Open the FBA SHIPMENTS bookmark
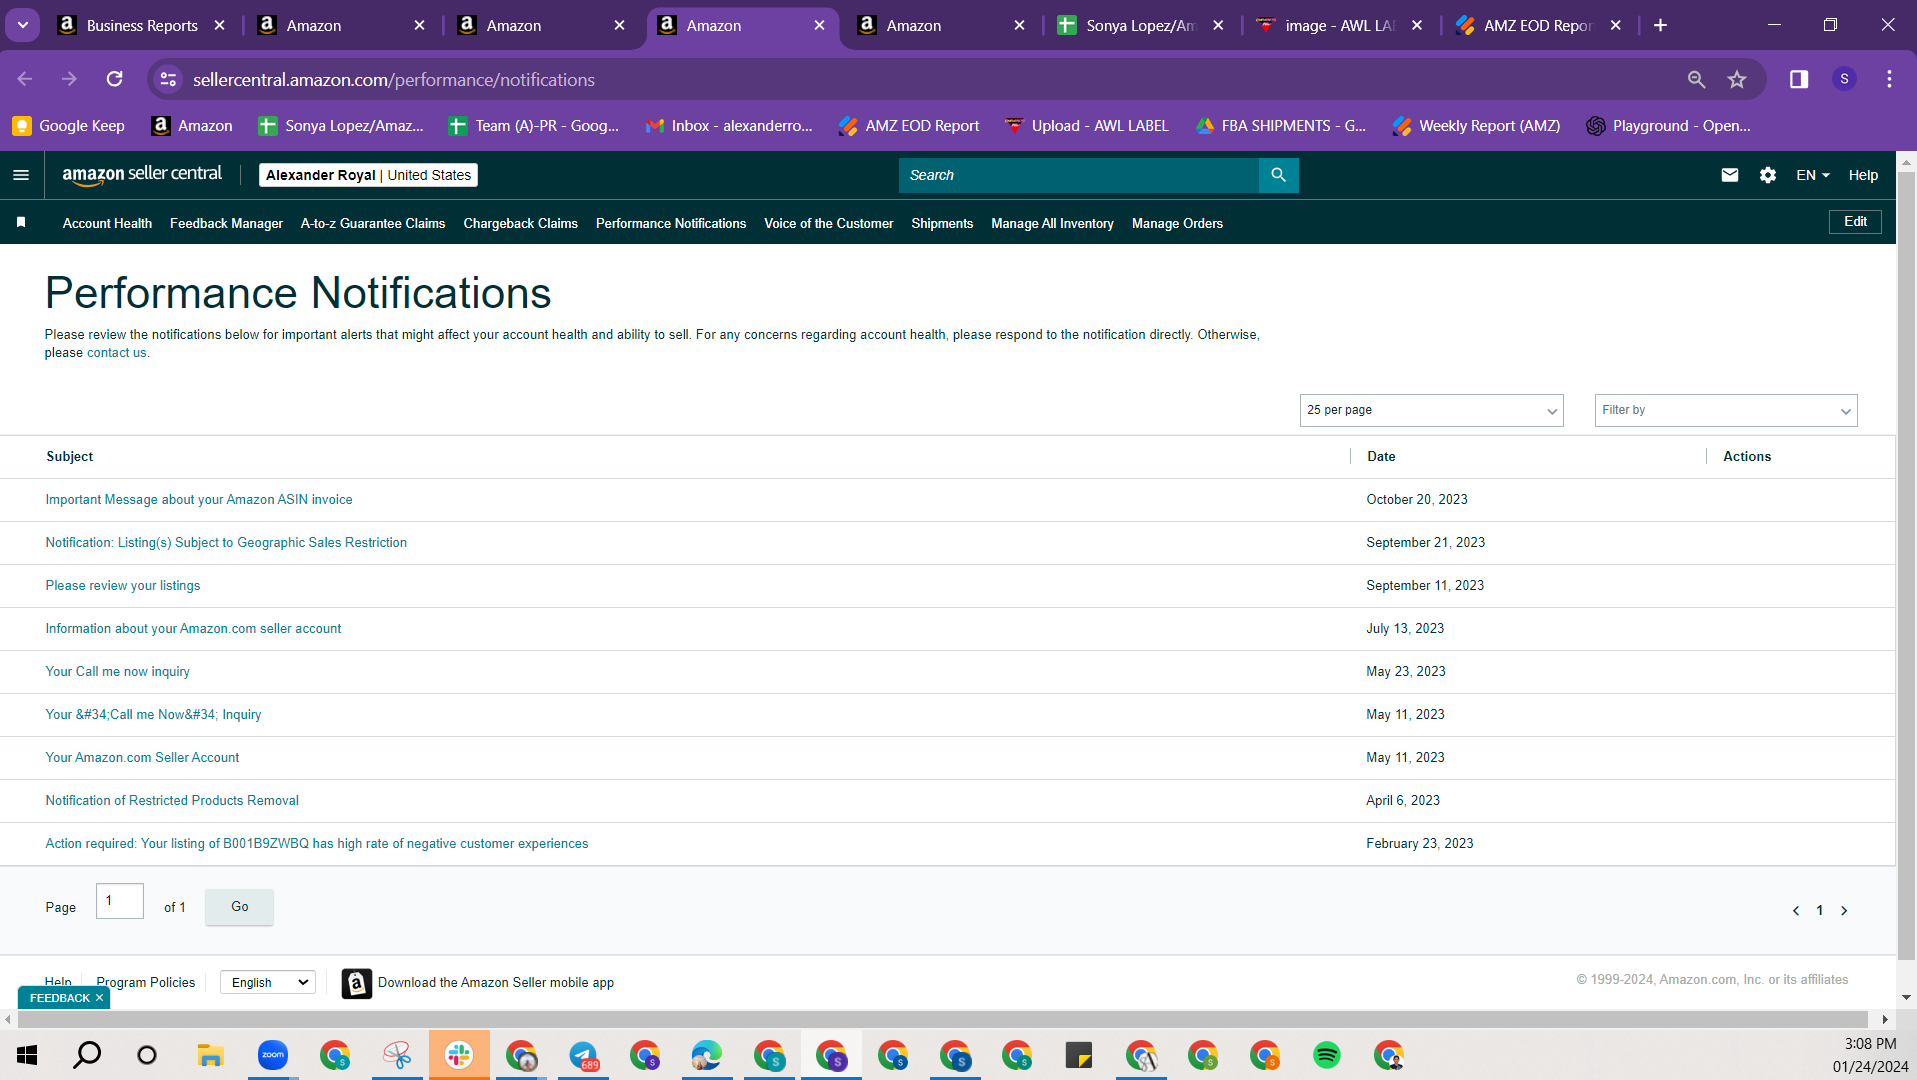Screen dimensions: 1917x1080 coord(1281,126)
